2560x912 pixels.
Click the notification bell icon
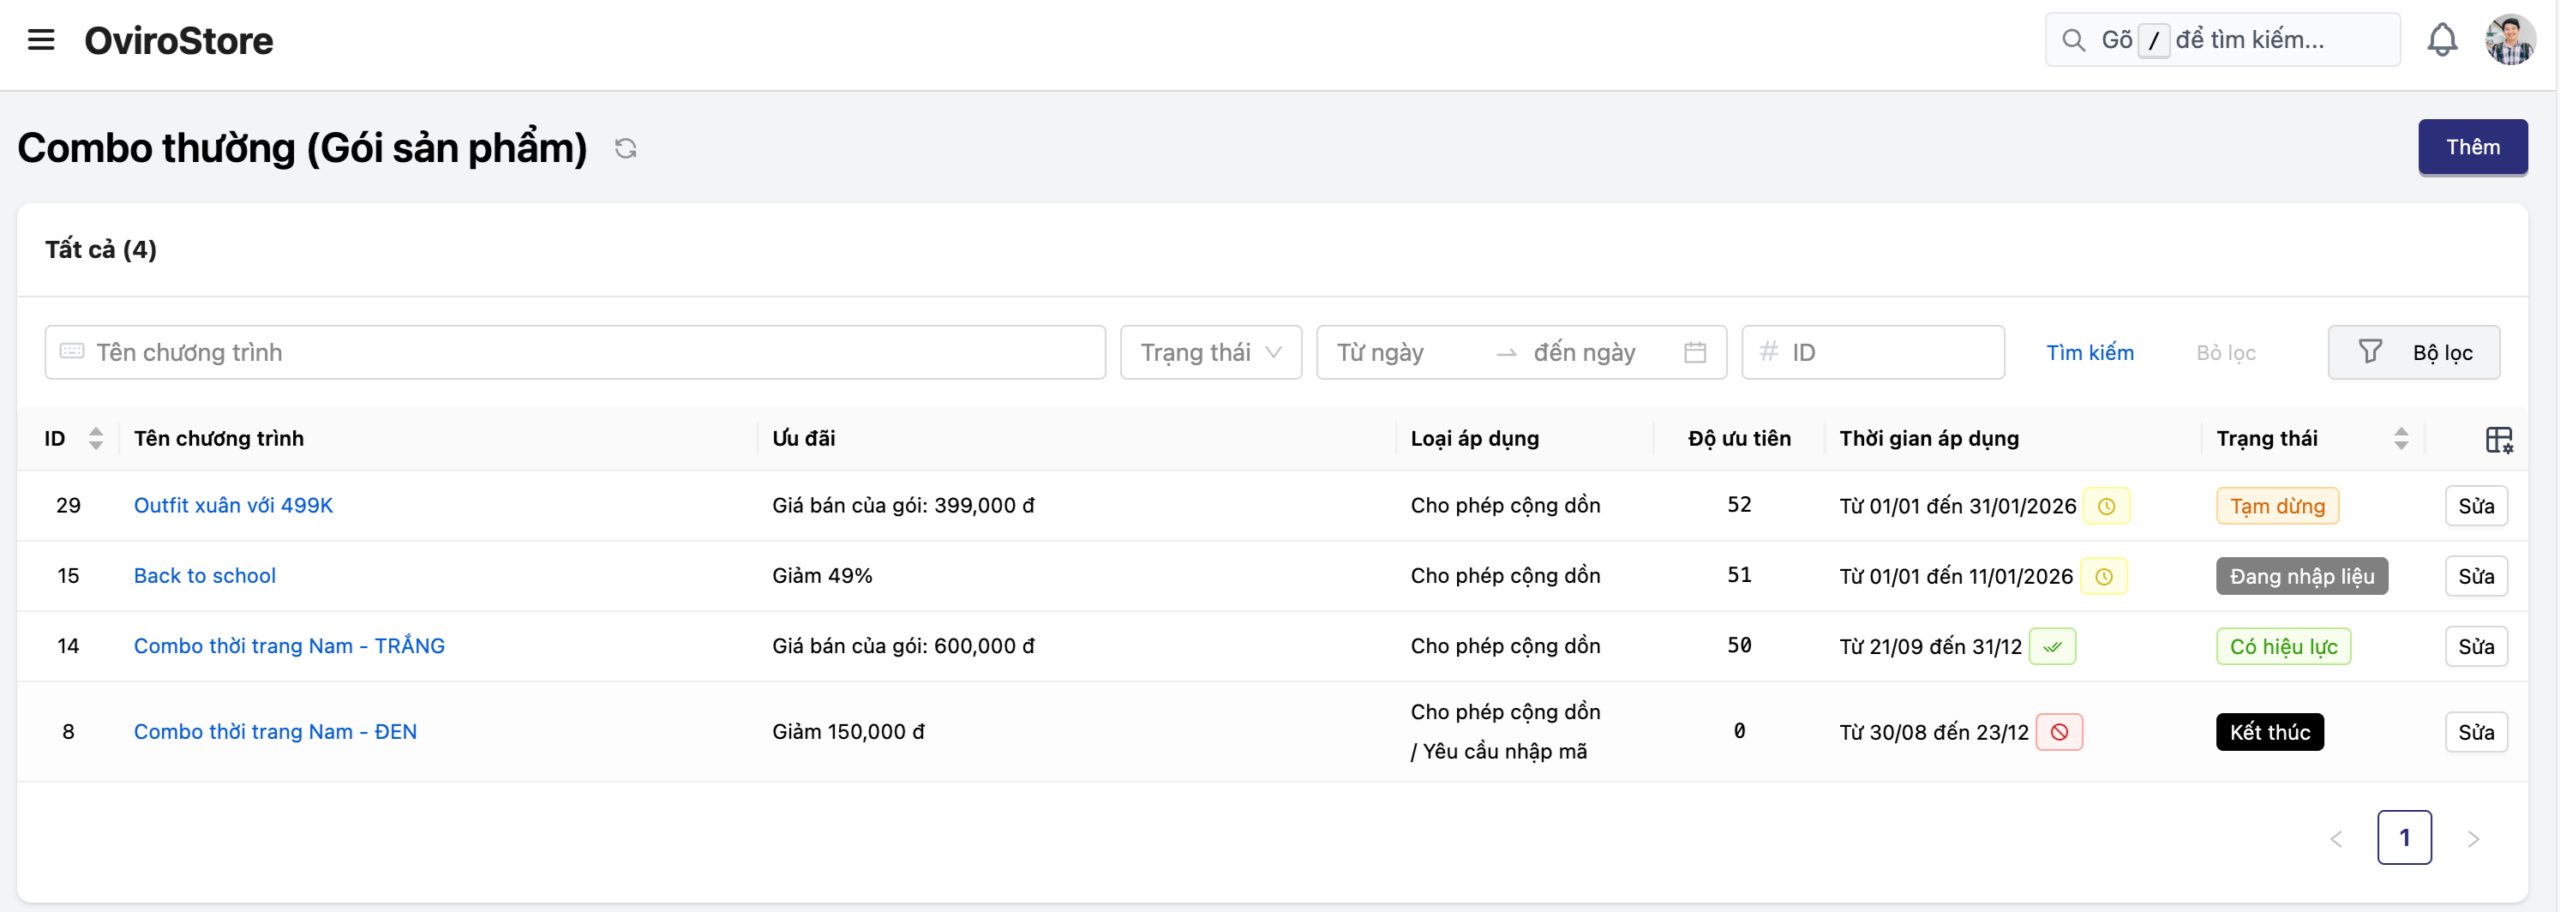[x=2441, y=40]
